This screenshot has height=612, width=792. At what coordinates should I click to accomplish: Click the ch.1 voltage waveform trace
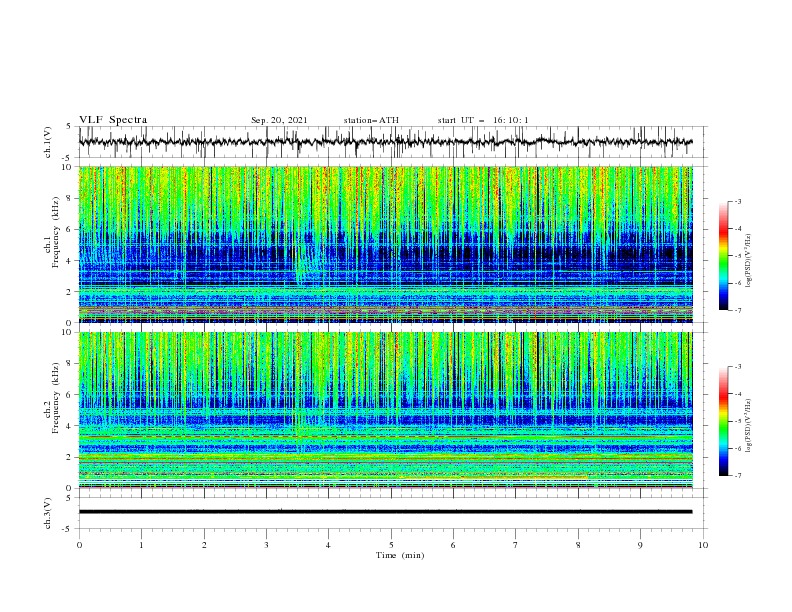[x=386, y=142]
